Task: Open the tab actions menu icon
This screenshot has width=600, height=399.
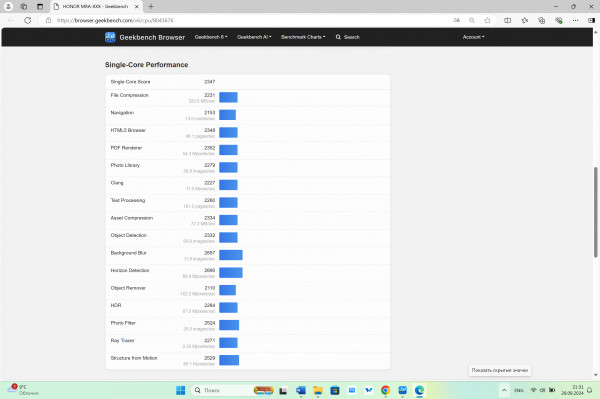Action: (40, 7)
